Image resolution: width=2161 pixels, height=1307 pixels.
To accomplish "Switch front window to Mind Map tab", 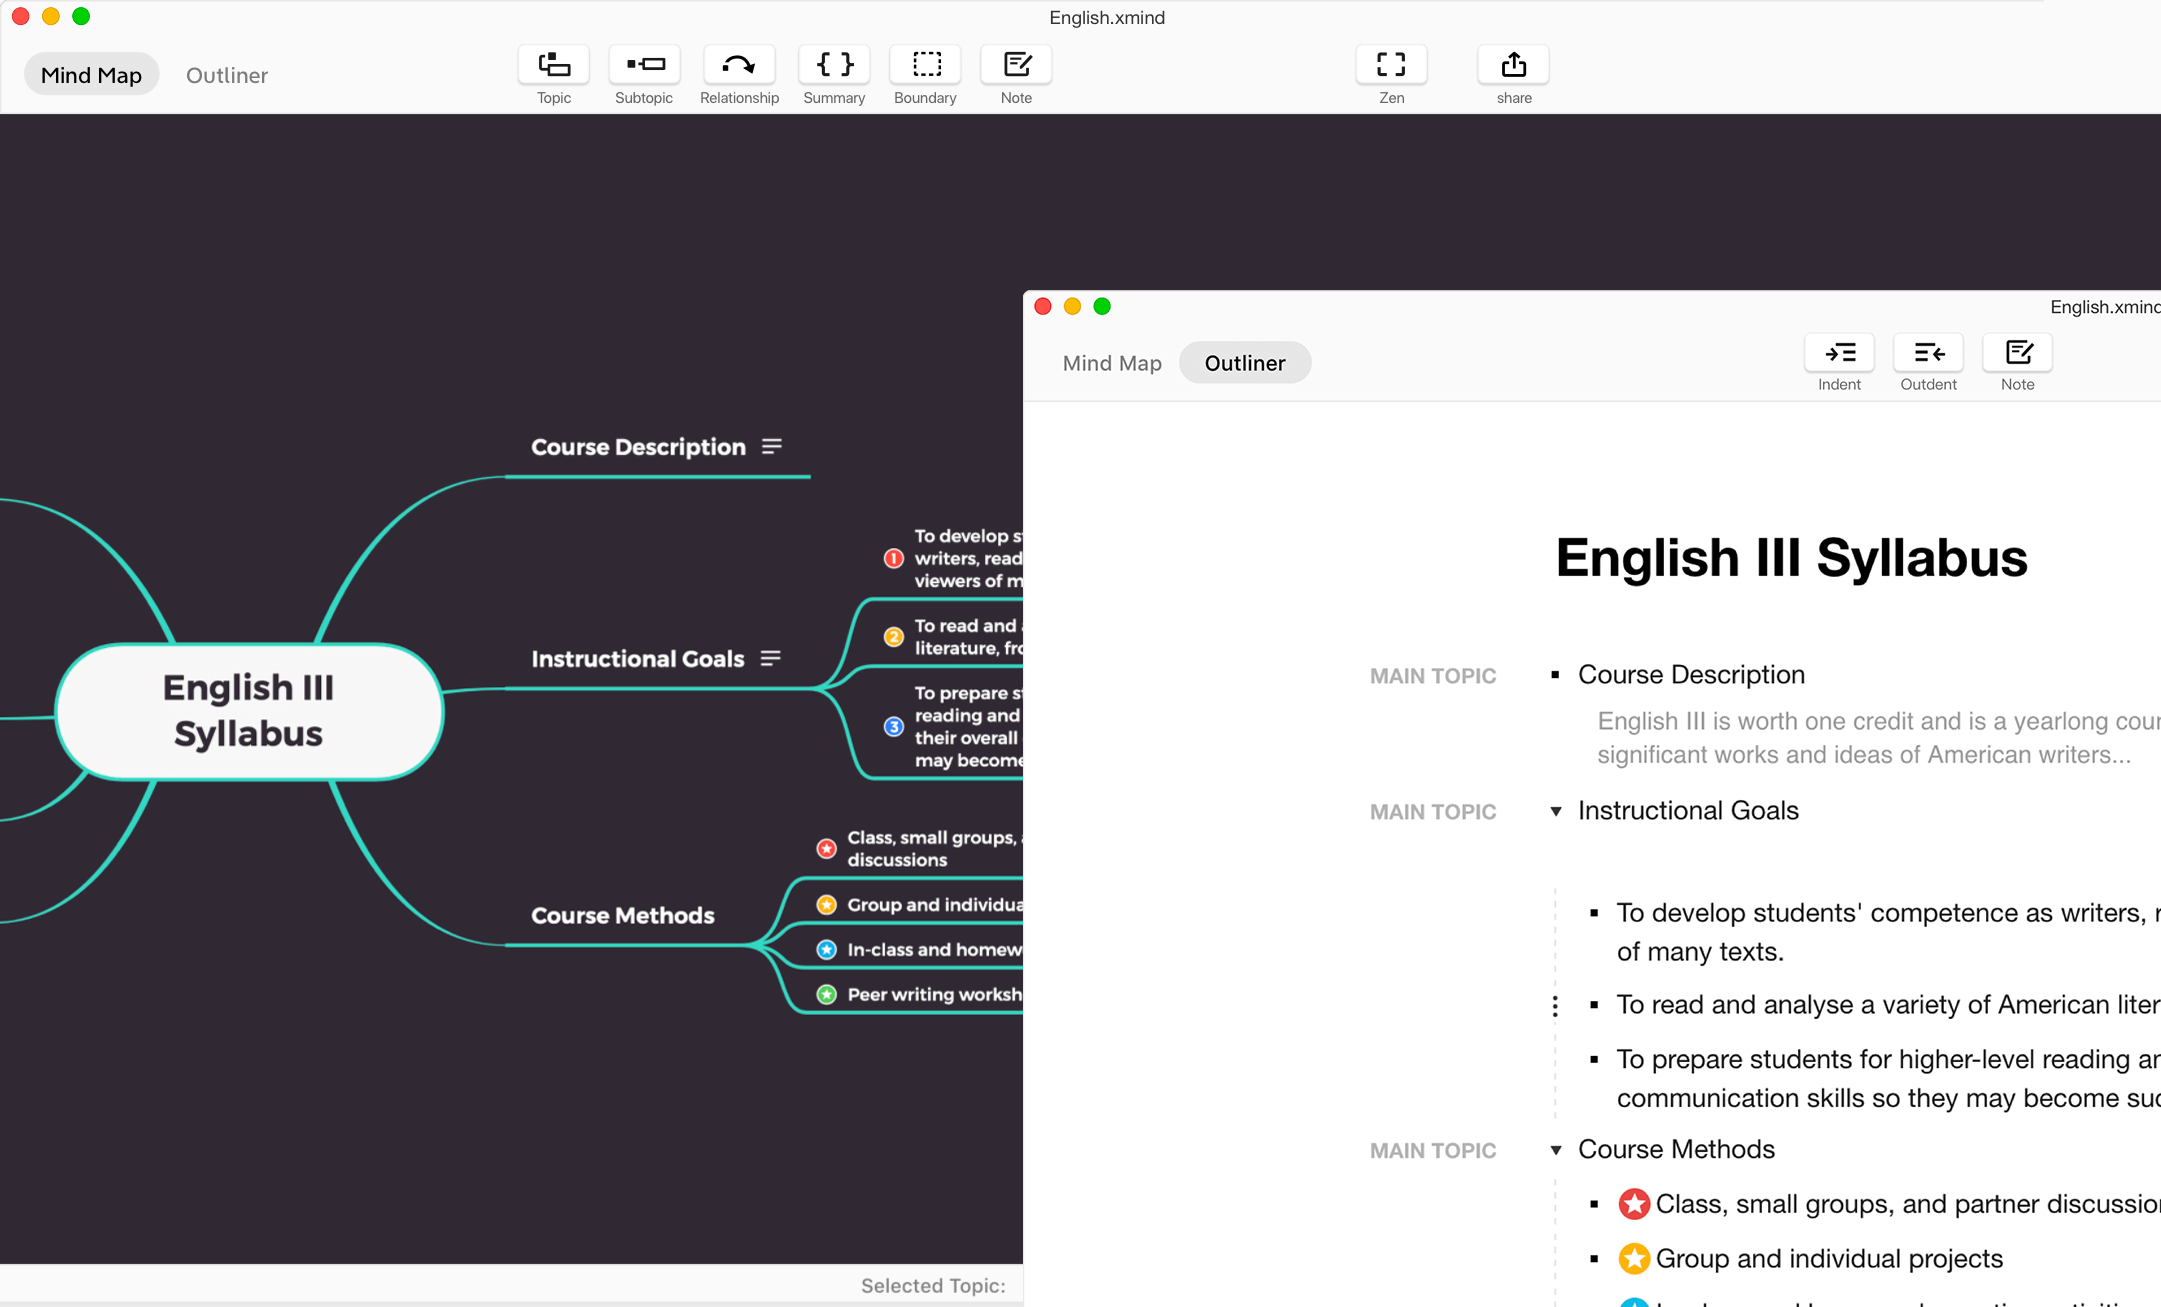I will point(1111,363).
